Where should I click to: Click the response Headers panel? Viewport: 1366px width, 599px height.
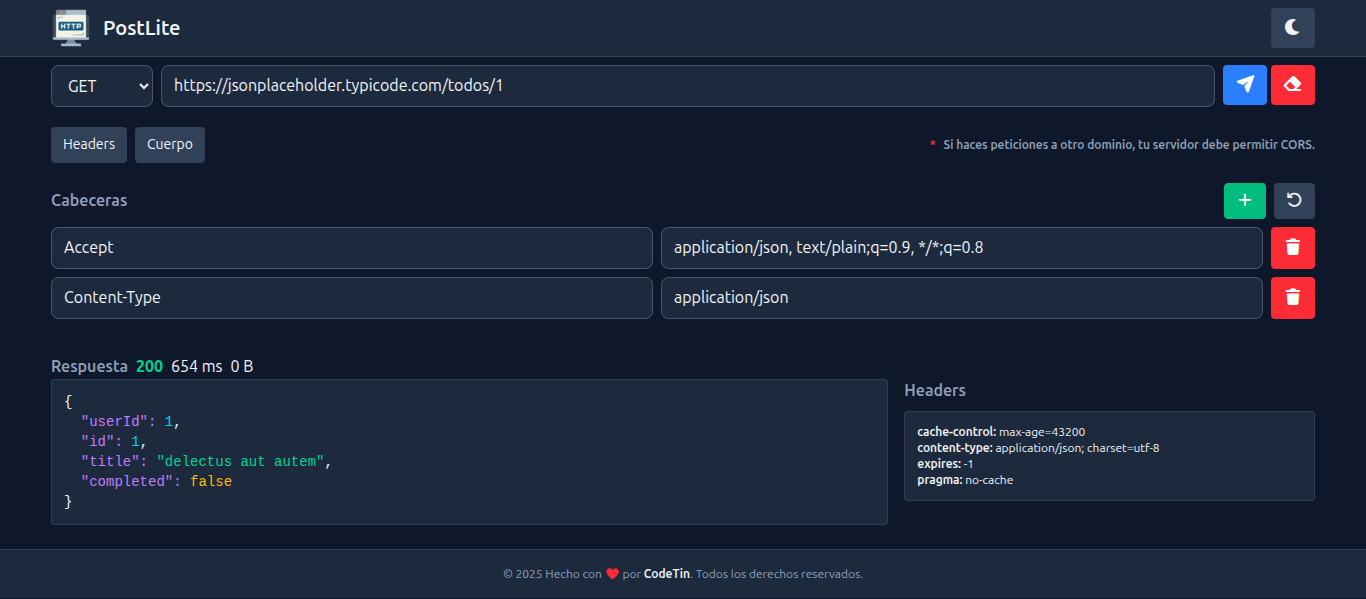click(x=1108, y=456)
